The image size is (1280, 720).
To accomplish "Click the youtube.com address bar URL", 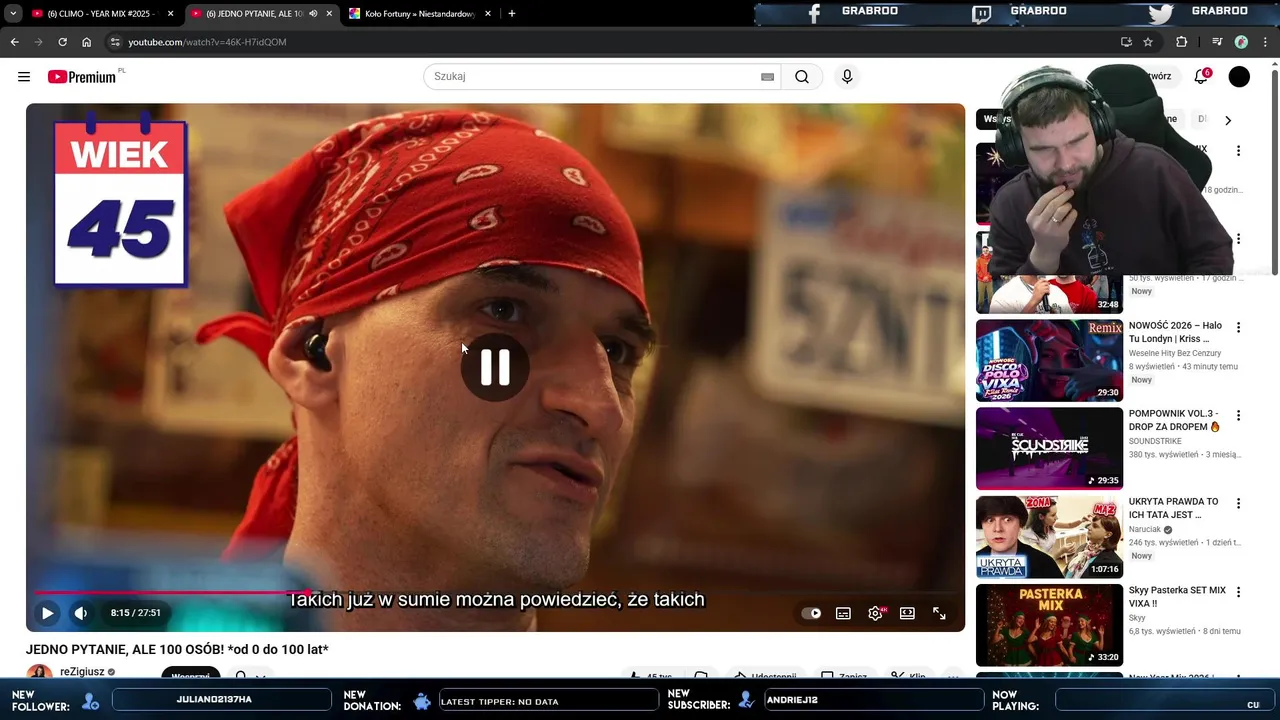I will pos(207,42).
